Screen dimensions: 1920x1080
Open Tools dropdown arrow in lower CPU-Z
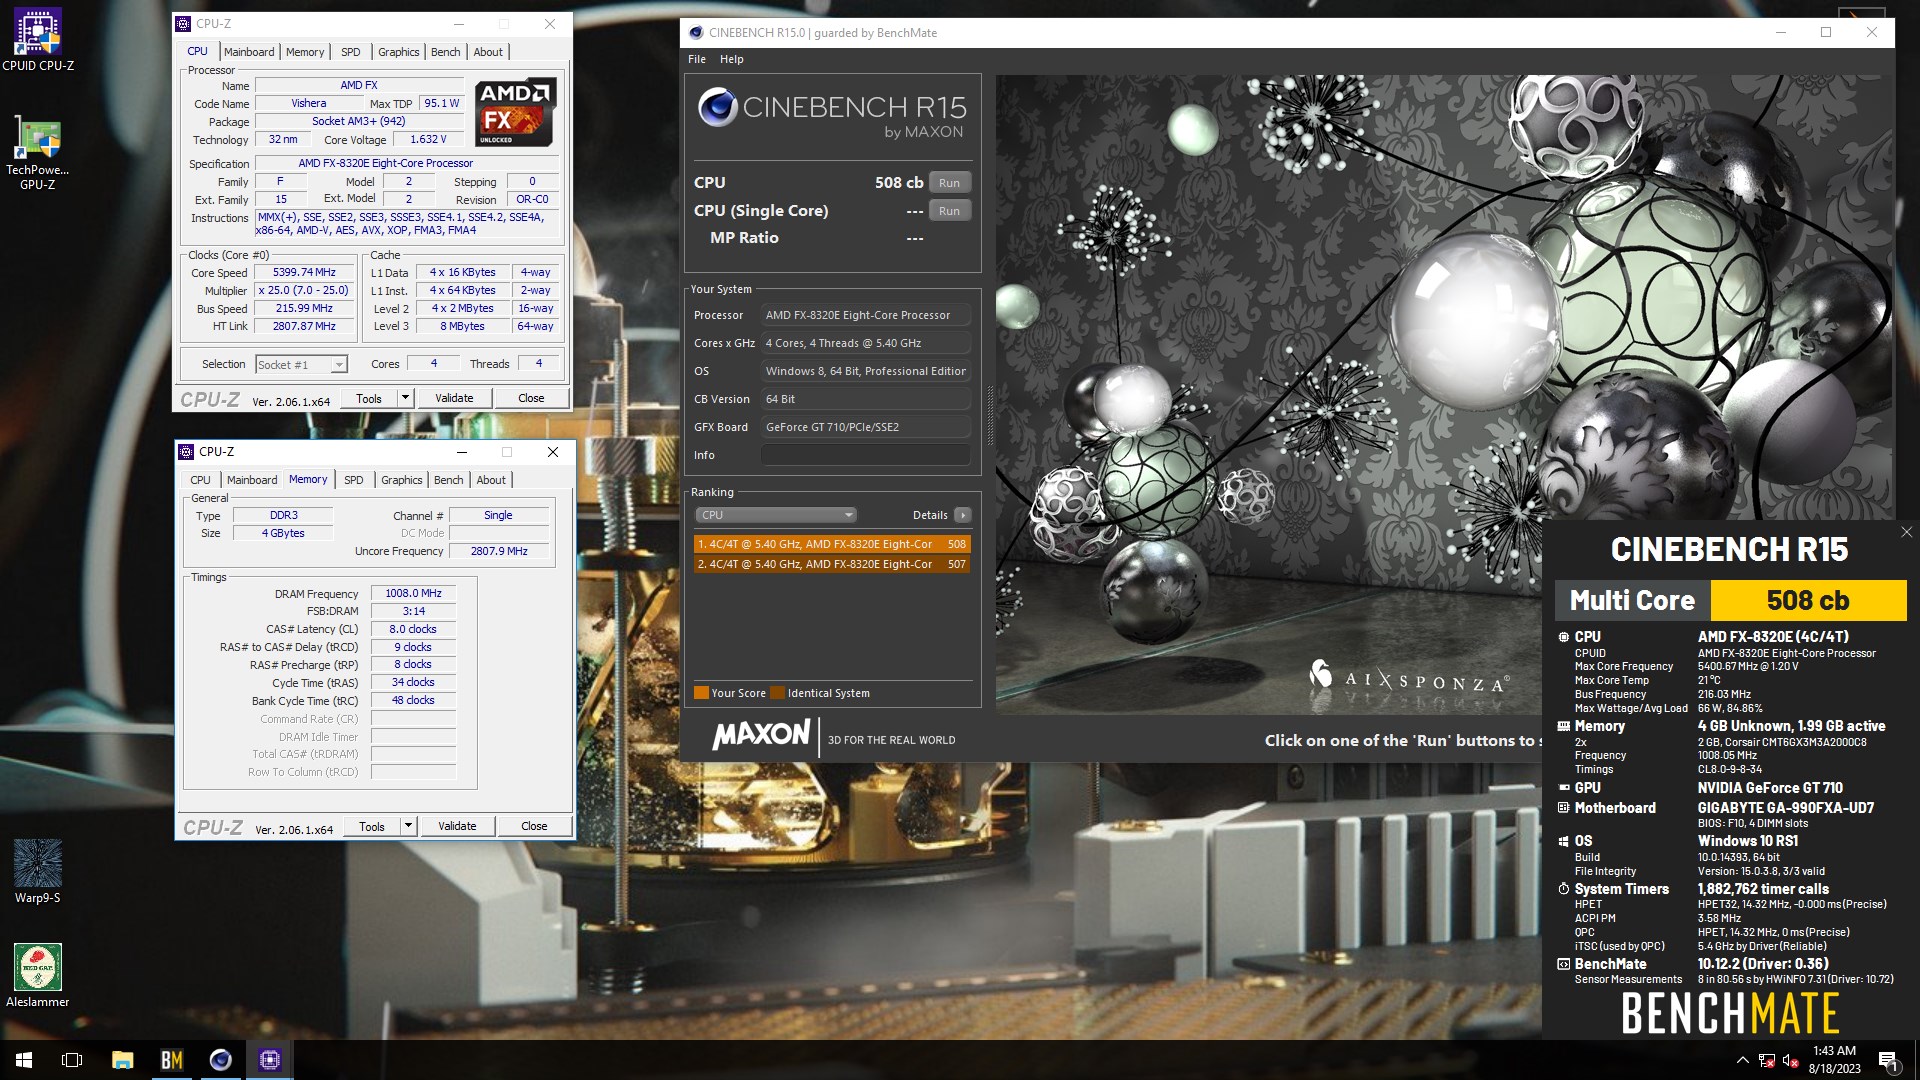point(408,826)
